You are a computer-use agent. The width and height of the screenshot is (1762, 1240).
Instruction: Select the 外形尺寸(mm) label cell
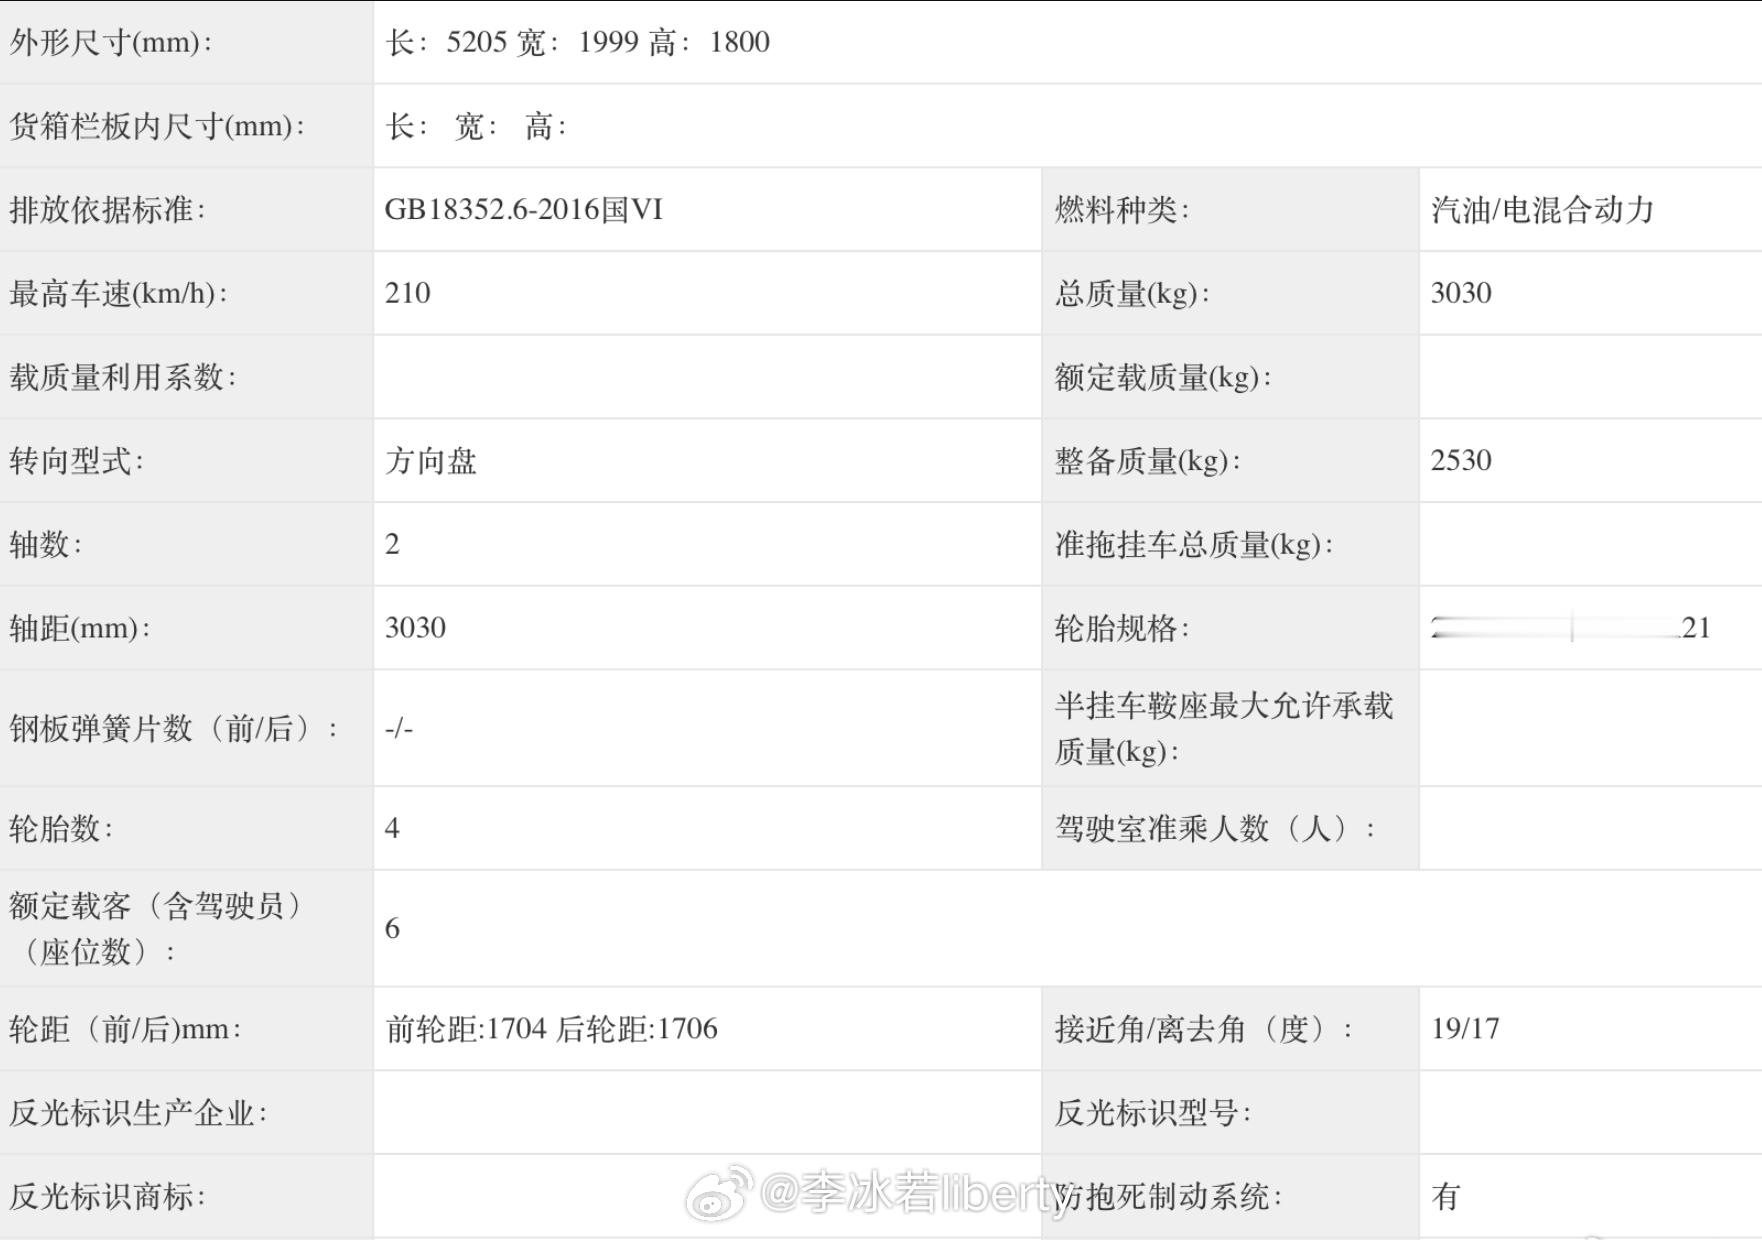(x=186, y=42)
